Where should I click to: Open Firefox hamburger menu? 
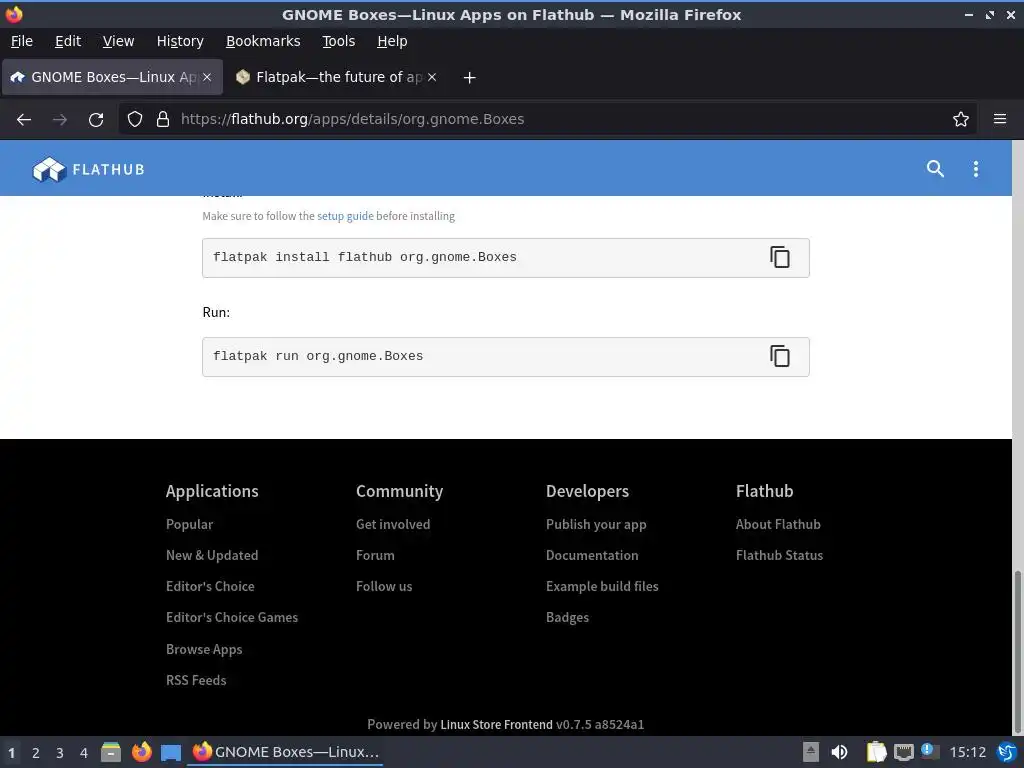tap(1000, 120)
